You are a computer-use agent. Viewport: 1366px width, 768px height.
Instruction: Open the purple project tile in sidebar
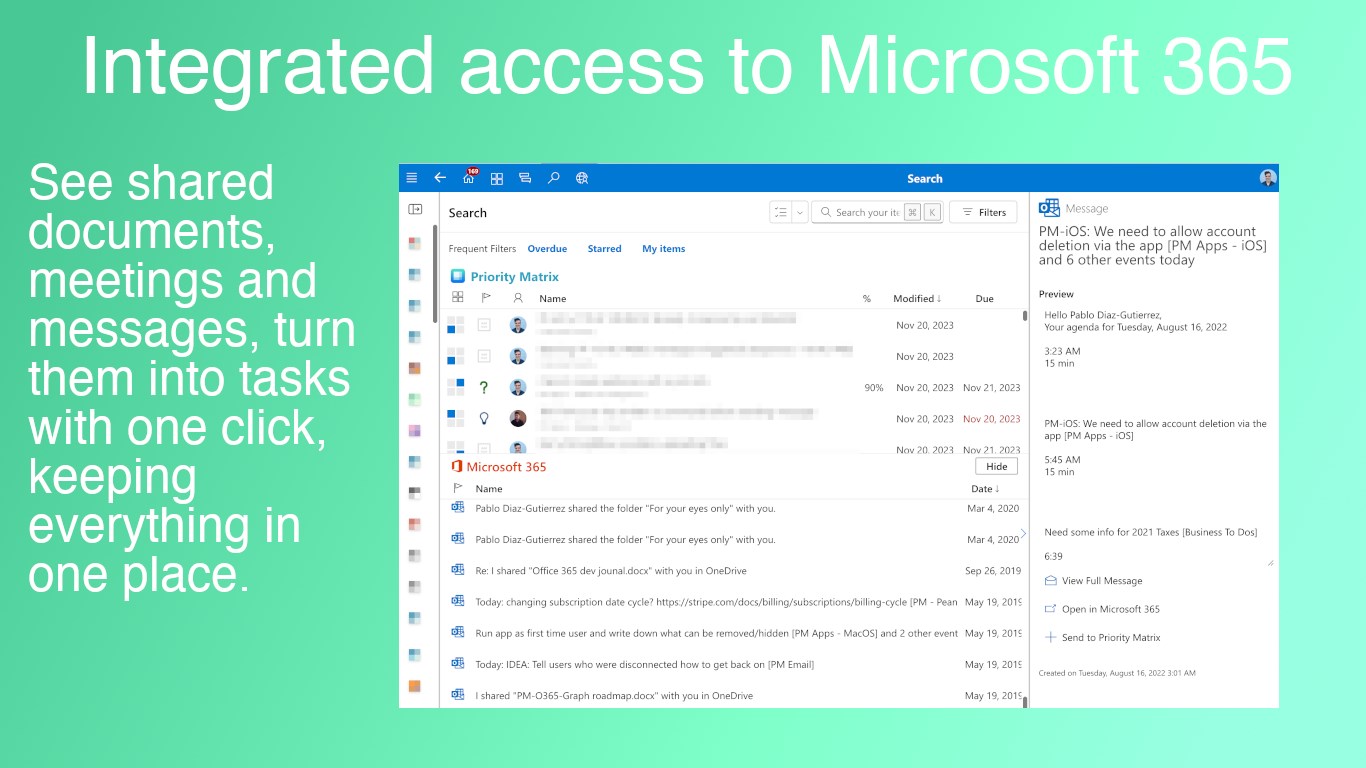coord(415,430)
